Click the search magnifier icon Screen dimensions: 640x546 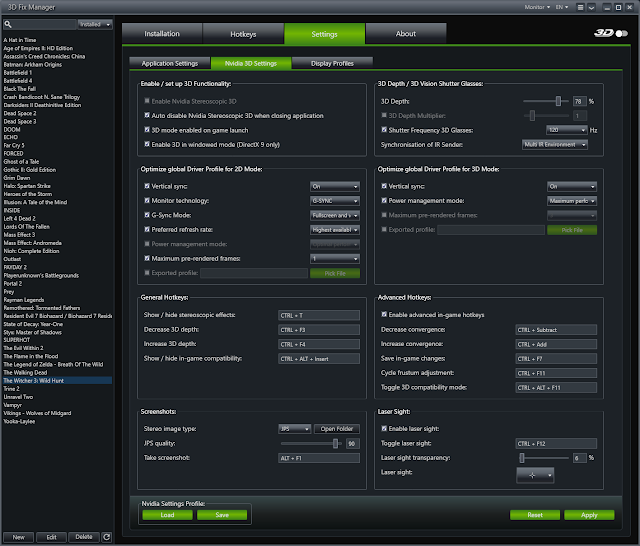point(8,24)
